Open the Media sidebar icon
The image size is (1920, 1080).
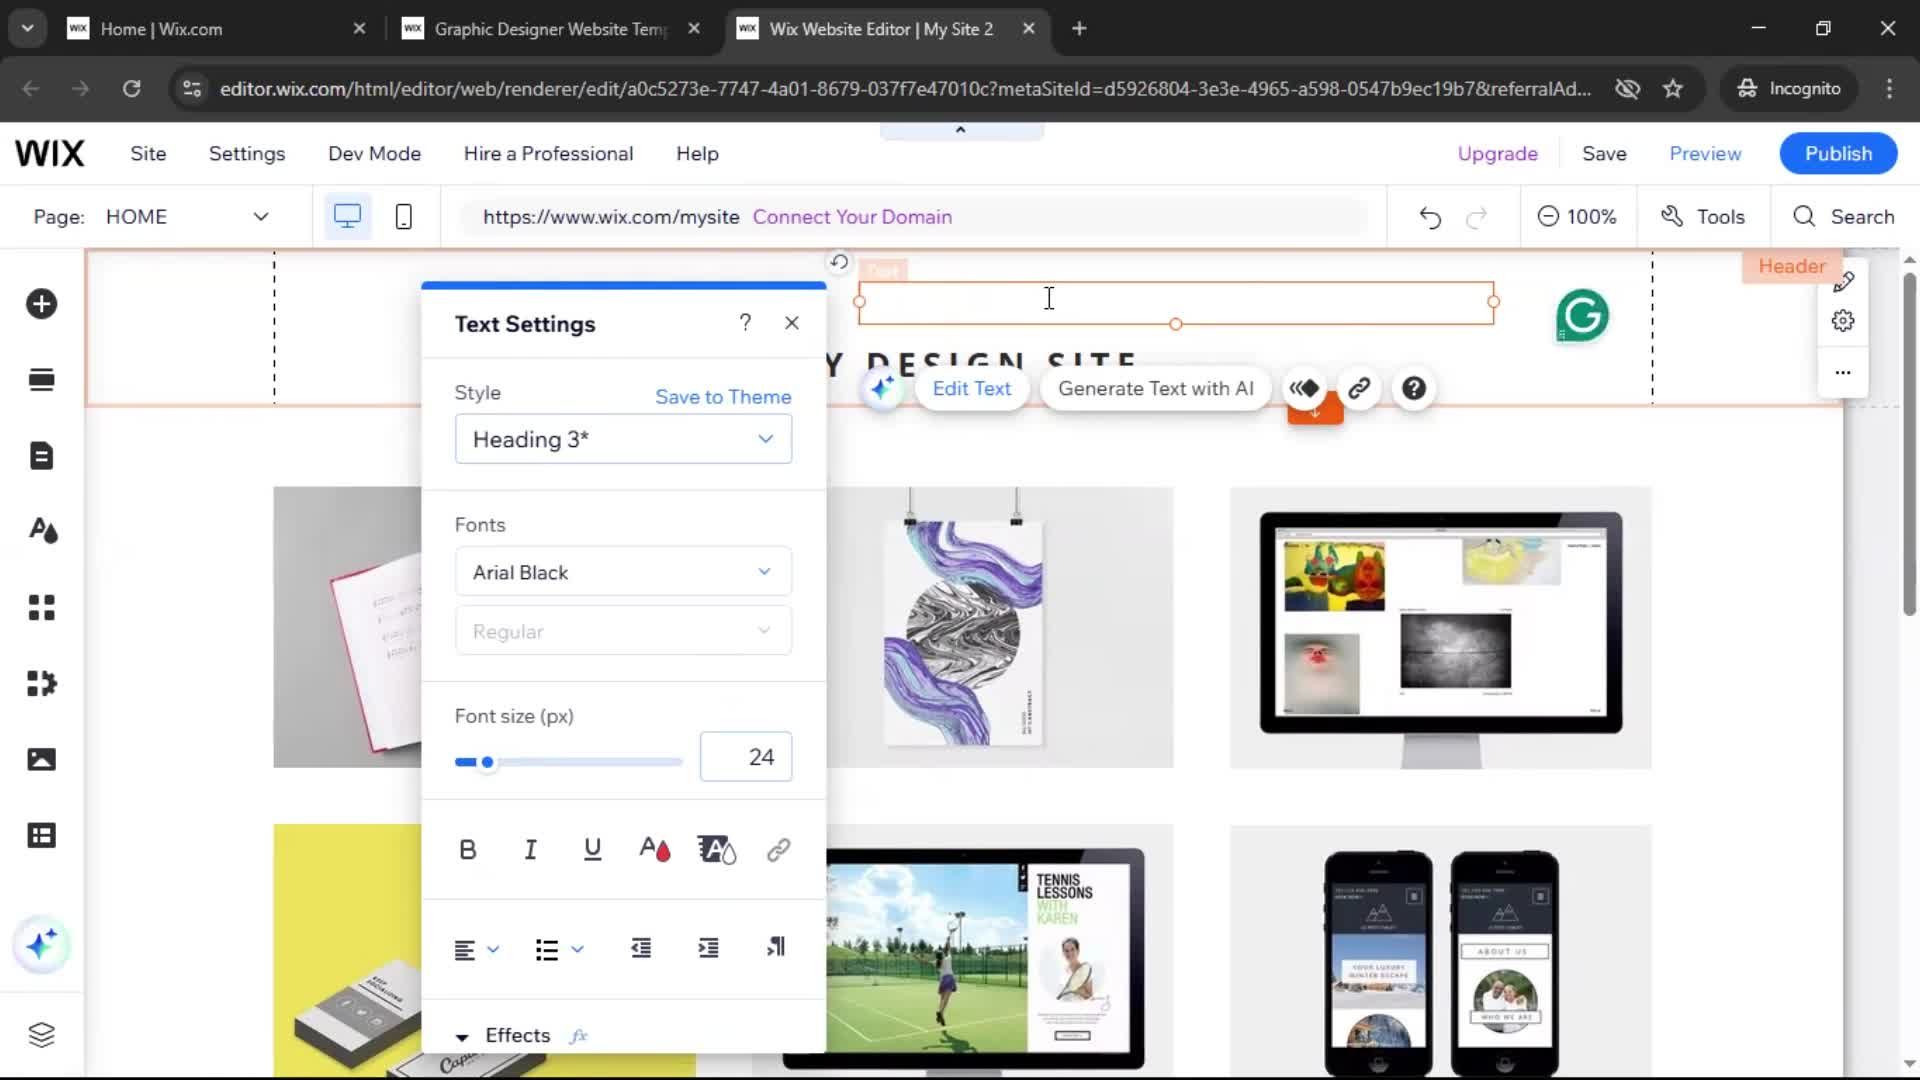pos(42,759)
